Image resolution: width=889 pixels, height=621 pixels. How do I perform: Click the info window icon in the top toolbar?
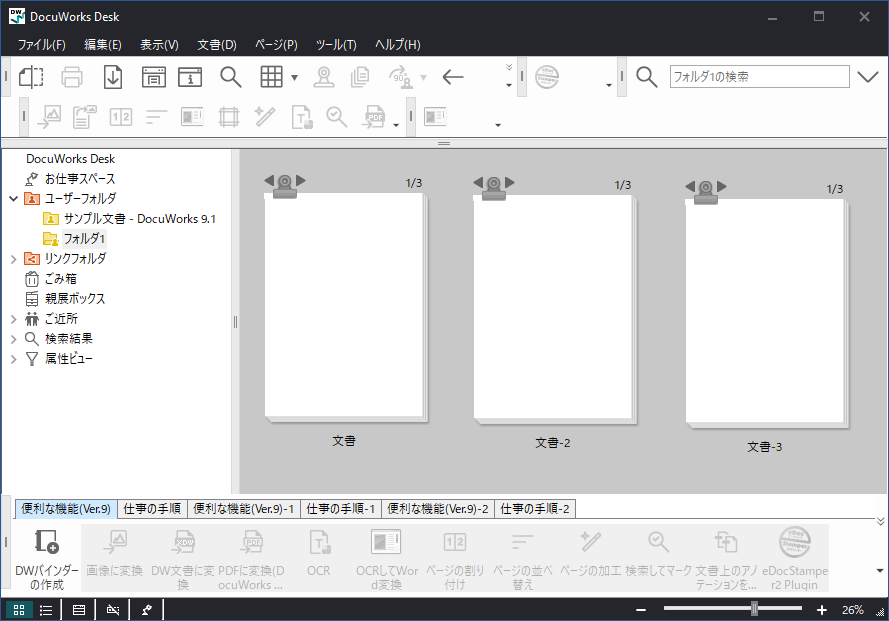pos(190,77)
